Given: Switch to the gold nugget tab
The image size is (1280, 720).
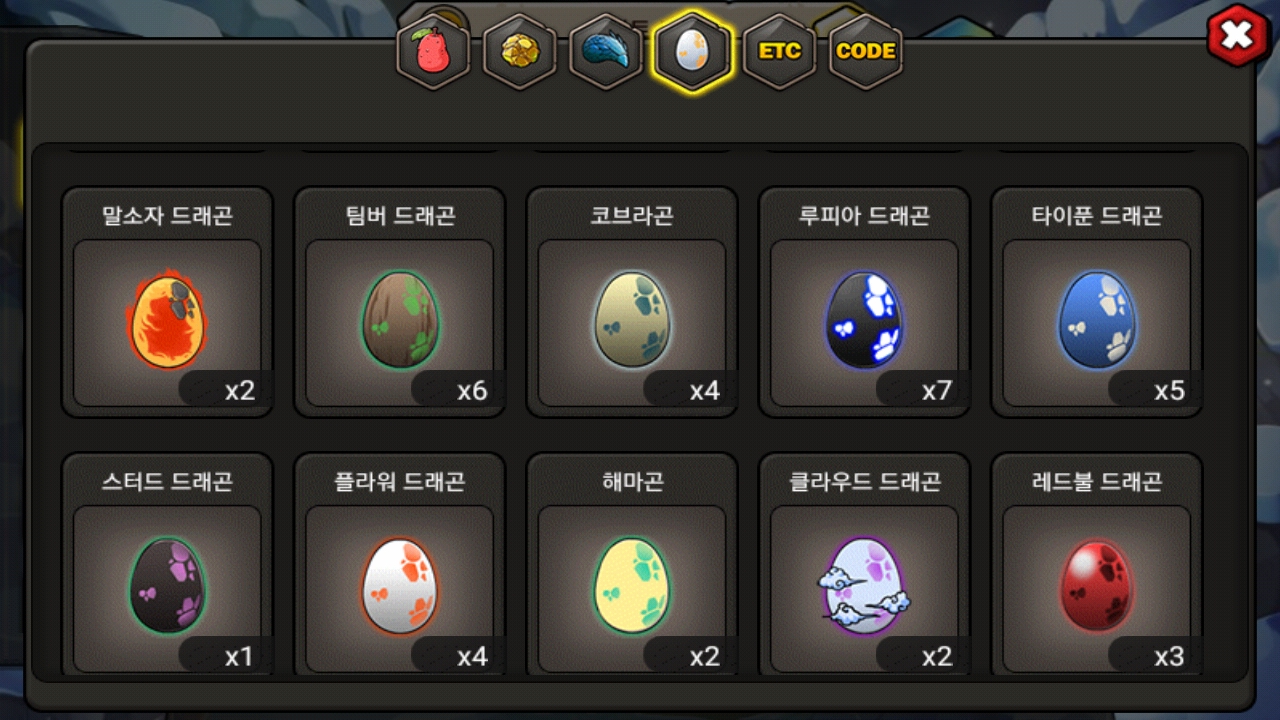Looking at the screenshot, I should click(519, 51).
